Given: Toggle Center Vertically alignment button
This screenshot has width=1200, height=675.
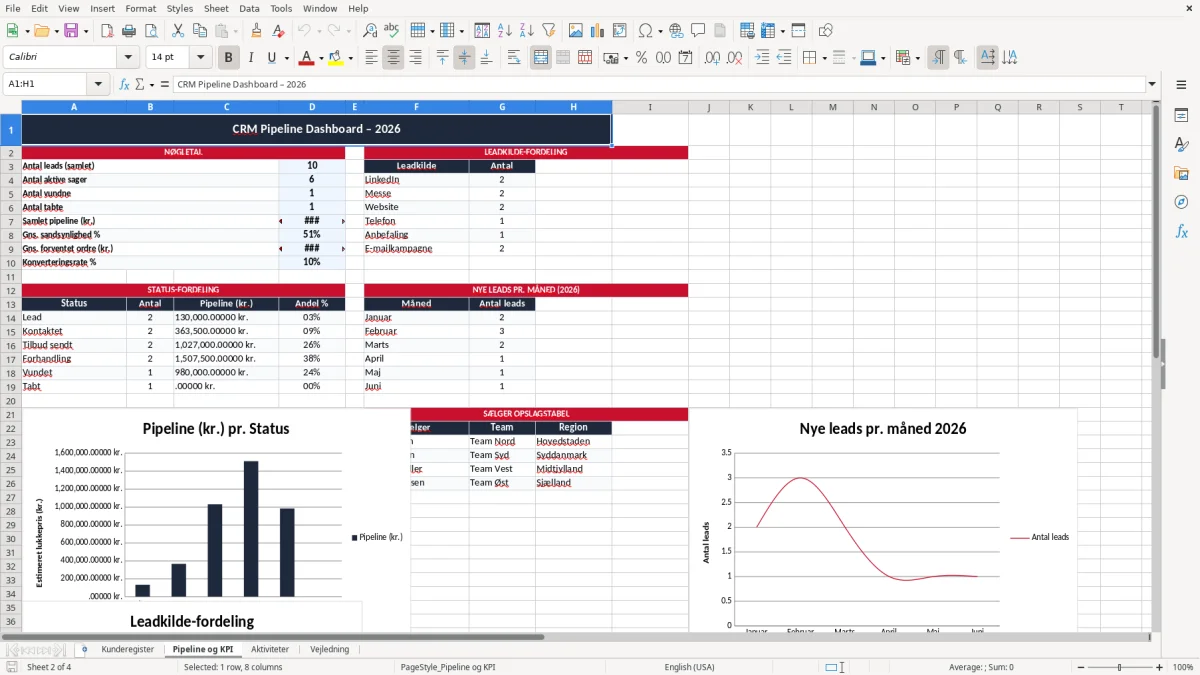Looking at the screenshot, I should pos(464,58).
